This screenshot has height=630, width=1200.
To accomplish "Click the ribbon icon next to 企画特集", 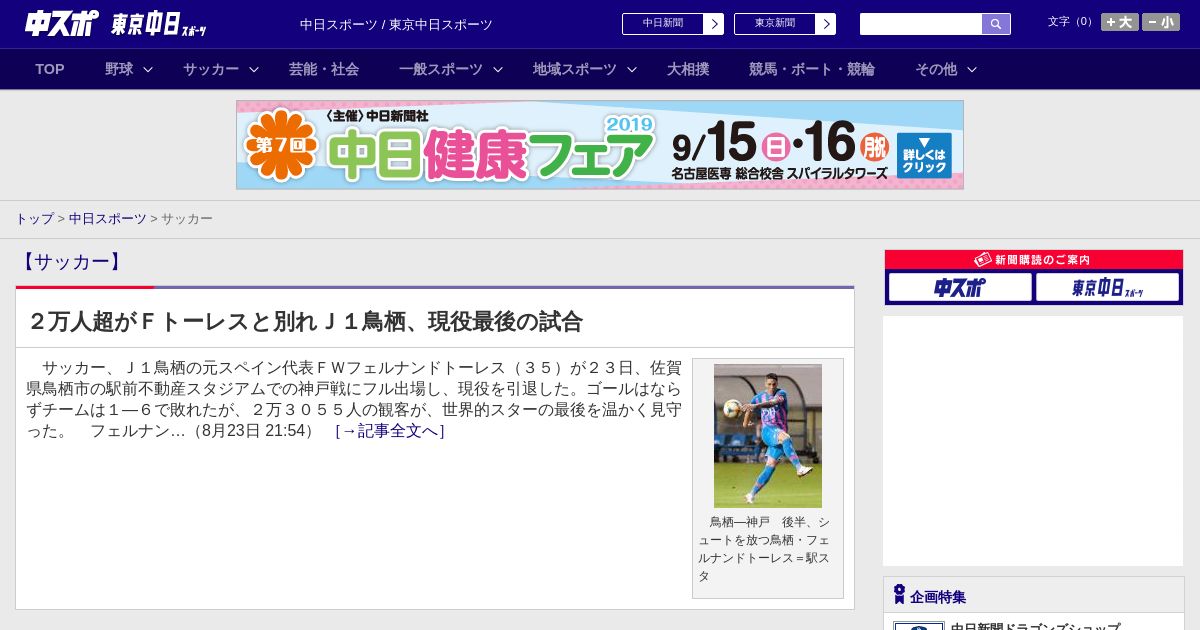I will 899,594.
